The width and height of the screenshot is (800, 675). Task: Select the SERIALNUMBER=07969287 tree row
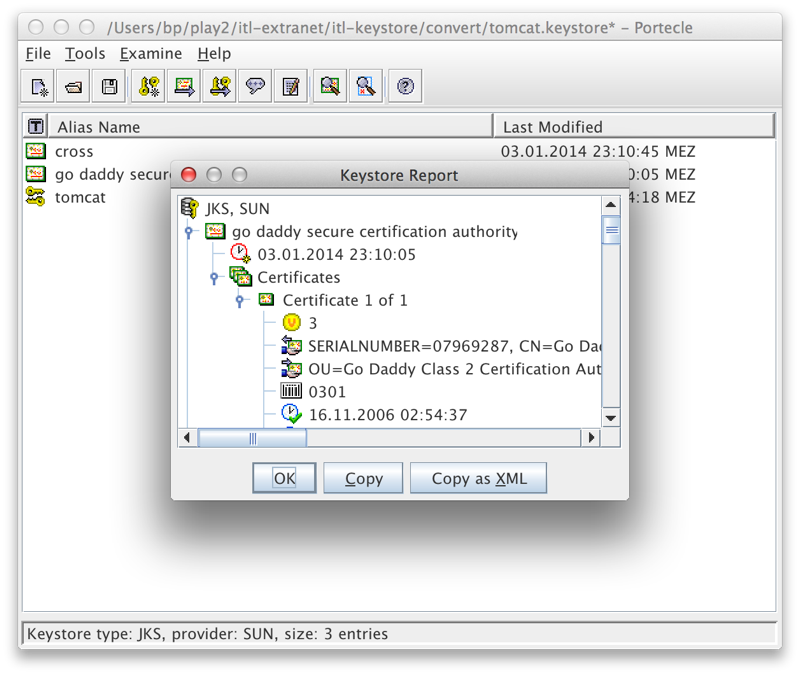454,346
